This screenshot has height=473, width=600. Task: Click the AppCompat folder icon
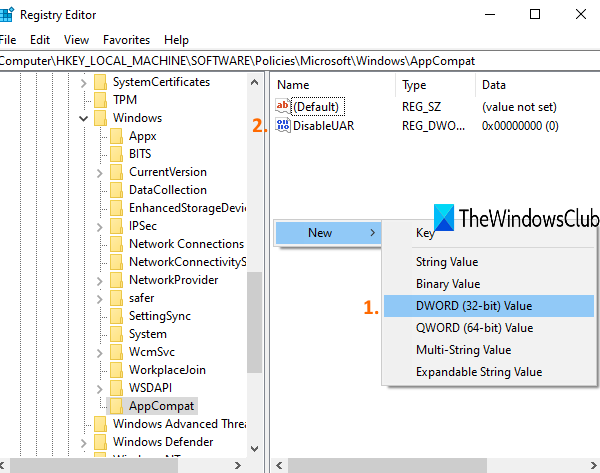(117, 406)
